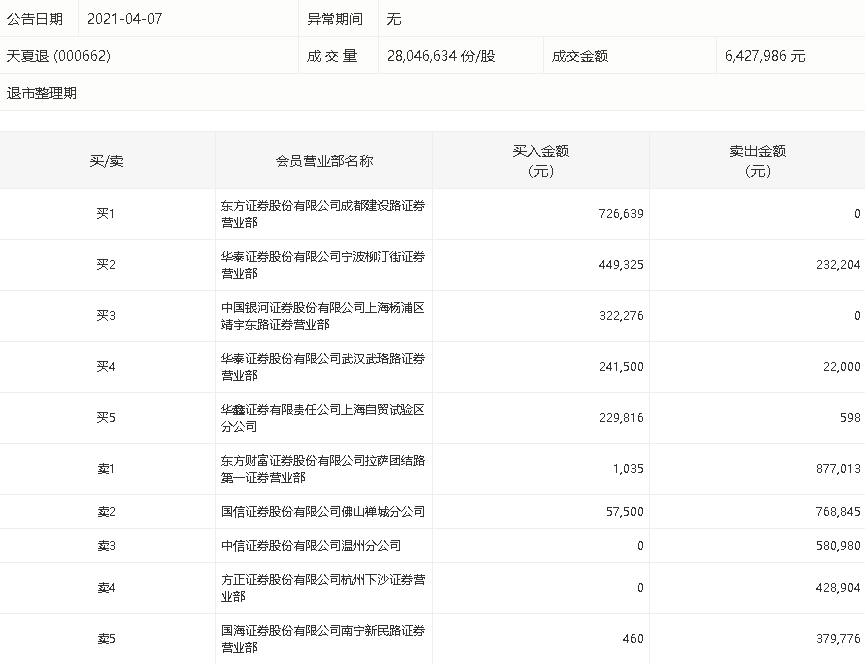Select the stock name 天夏退 (000662)
Image resolution: width=865 pixels, height=664 pixels.
tap(58, 56)
